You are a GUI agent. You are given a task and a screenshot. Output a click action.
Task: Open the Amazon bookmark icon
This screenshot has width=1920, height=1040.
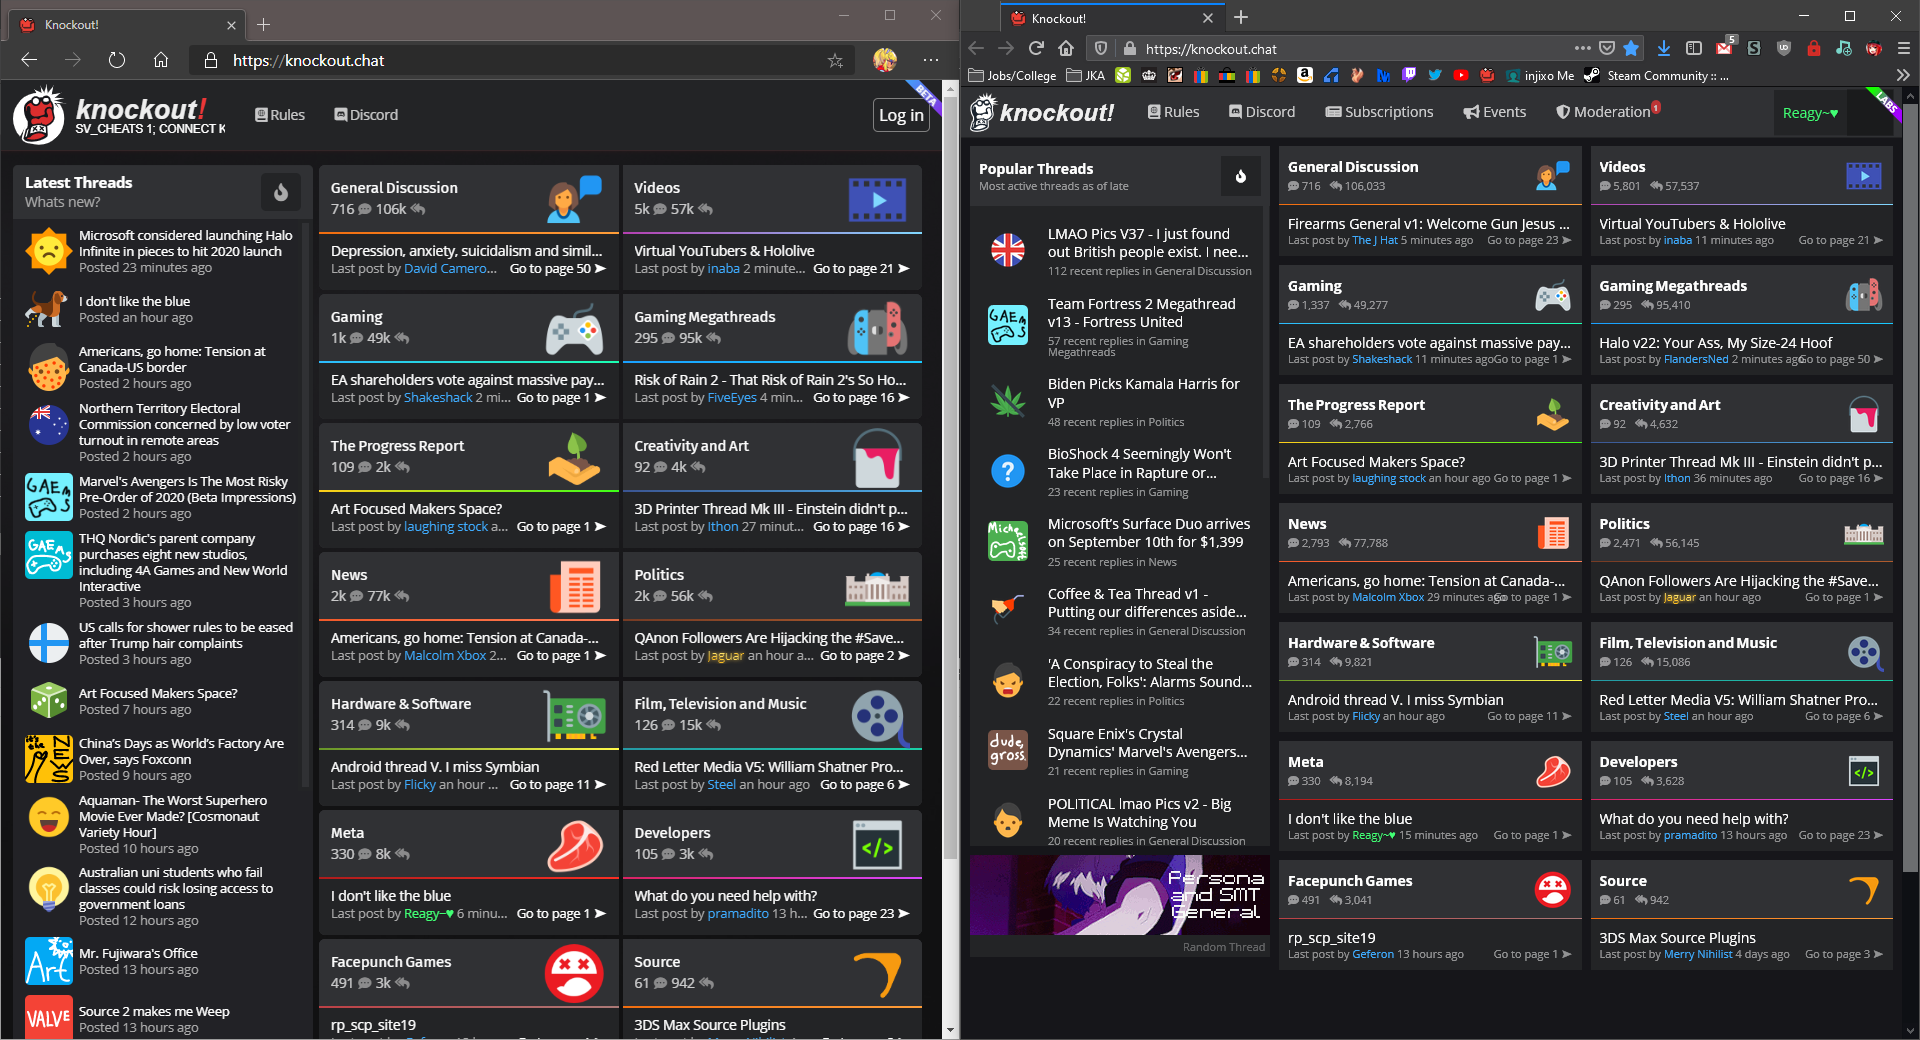click(1304, 75)
